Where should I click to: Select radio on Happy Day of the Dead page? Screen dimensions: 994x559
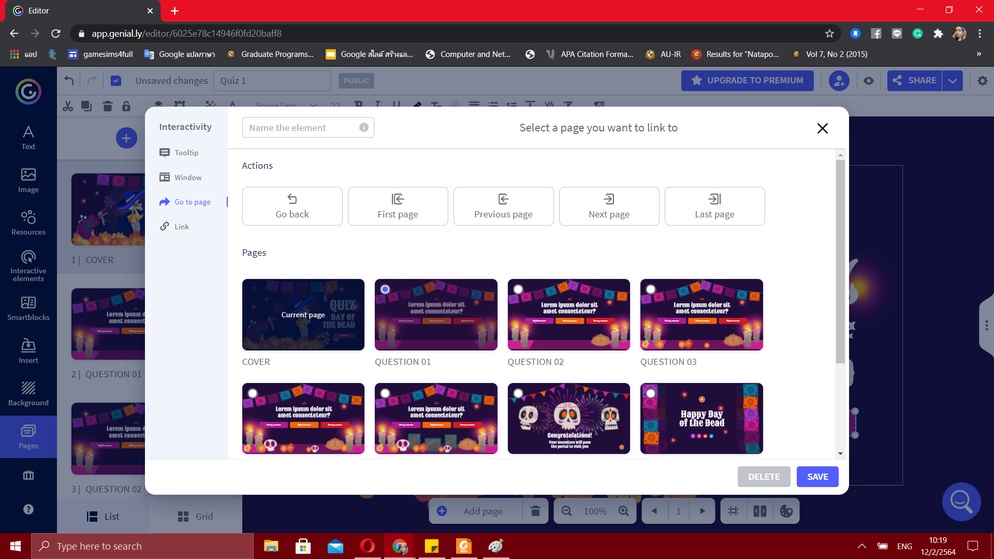[650, 393]
